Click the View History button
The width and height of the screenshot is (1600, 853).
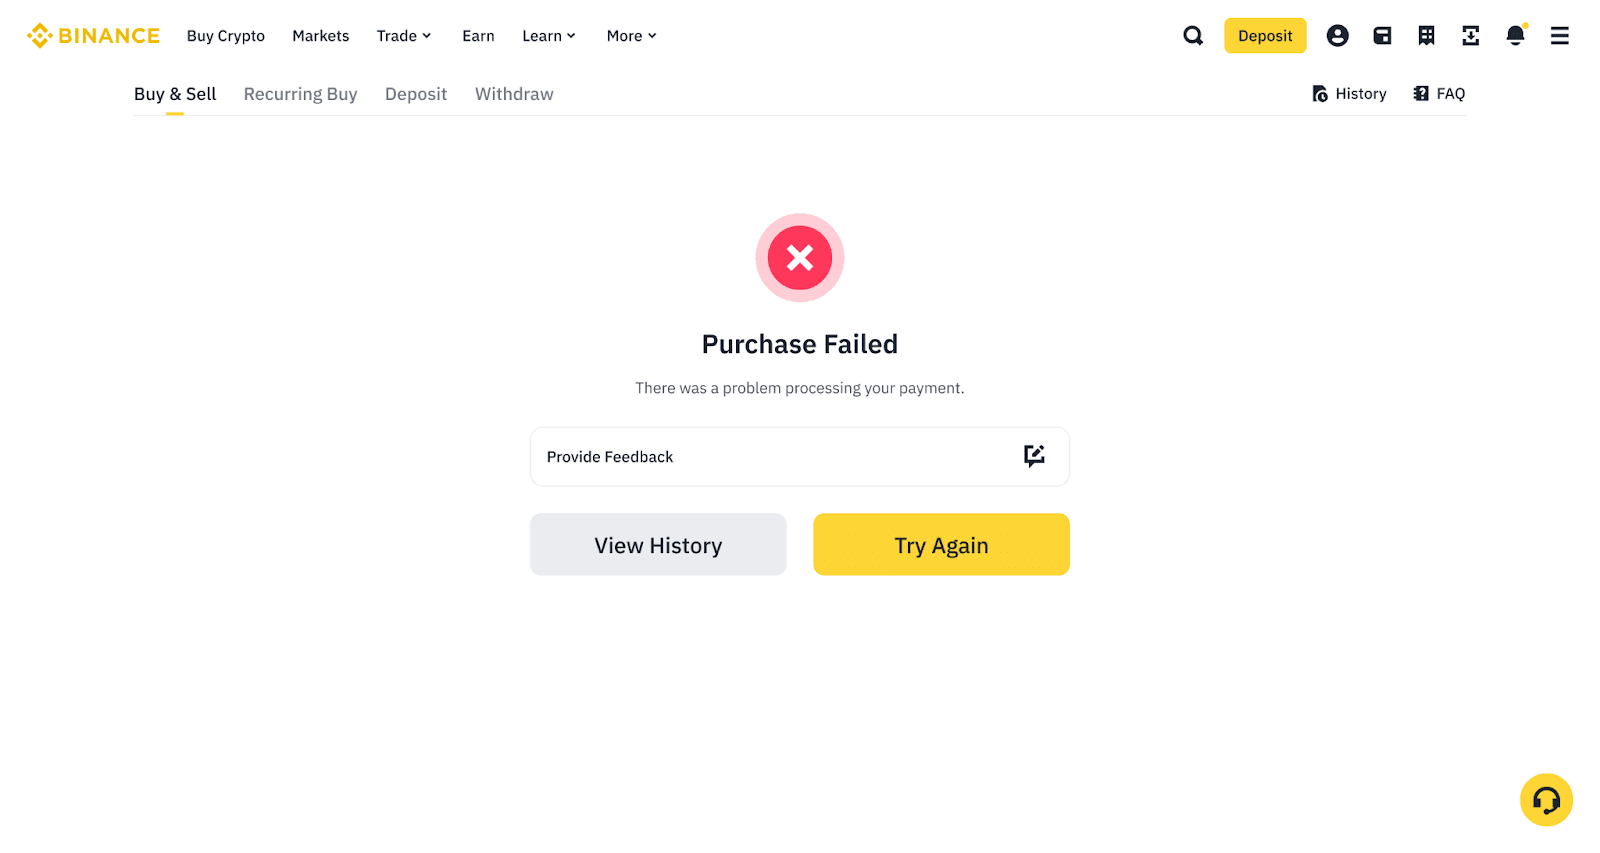[658, 545]
